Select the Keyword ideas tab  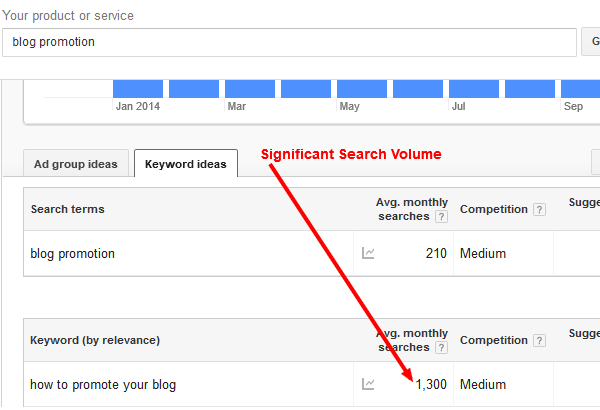coord(185,164)
